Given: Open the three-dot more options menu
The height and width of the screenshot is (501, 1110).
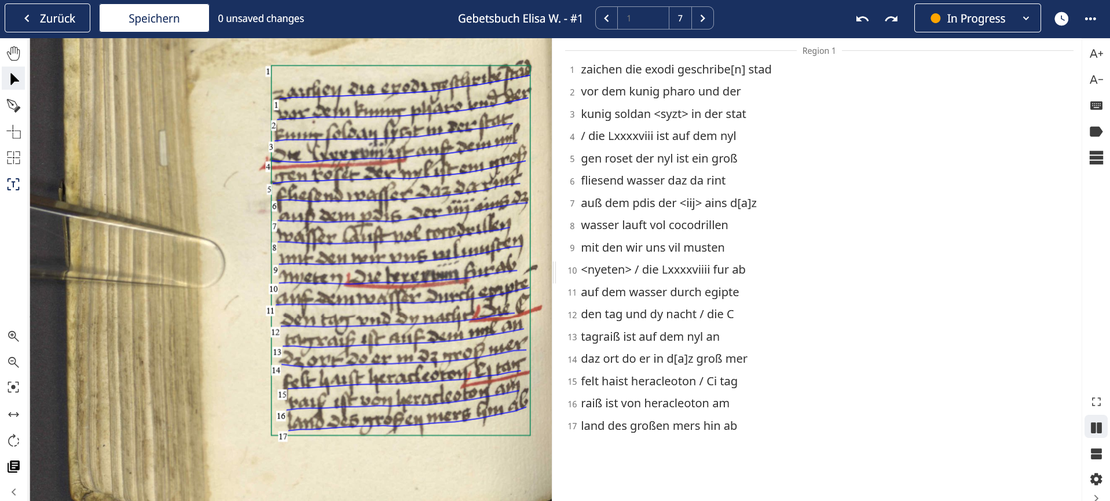Looking at the screenshot, I should tap(1090, 19).
